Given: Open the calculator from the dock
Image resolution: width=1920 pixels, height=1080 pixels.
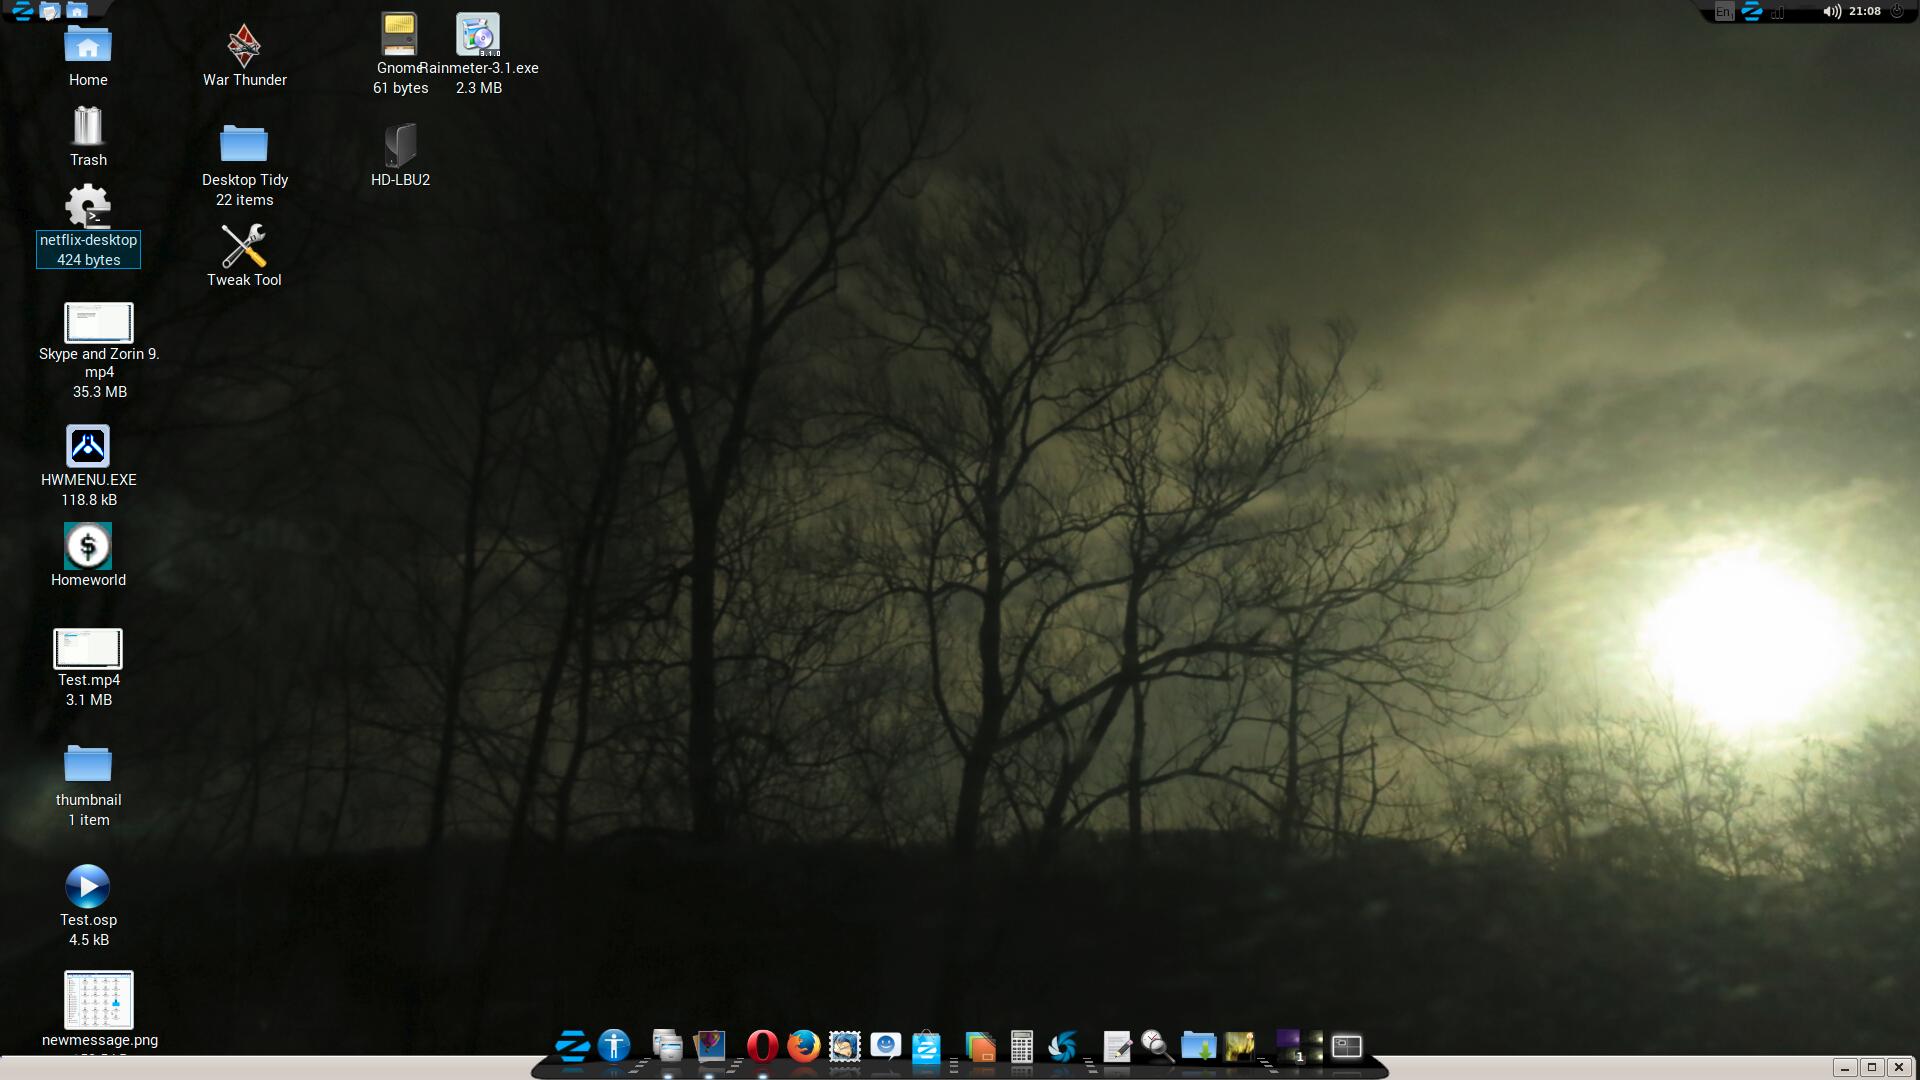Looking at the screenshot, I should click(x=1021, y=1047).
